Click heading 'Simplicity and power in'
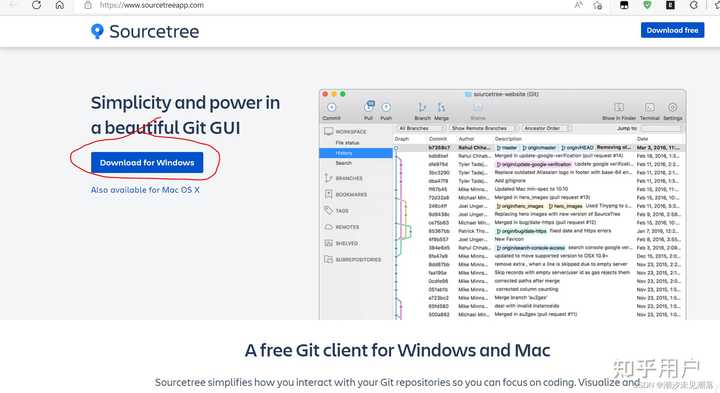Screen dimensions: 720x393 (186, 103)
